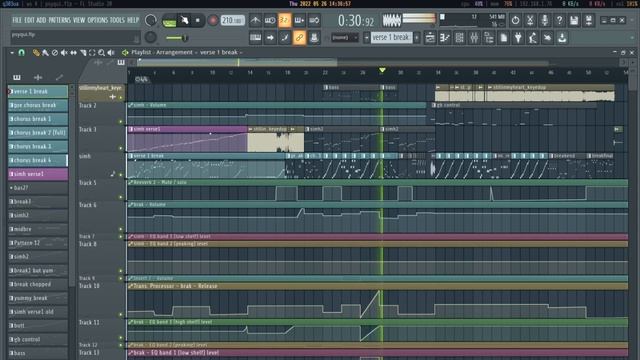Toggle the metronome icon
Viewport: 640px width, 360px height.
(256, 20)
